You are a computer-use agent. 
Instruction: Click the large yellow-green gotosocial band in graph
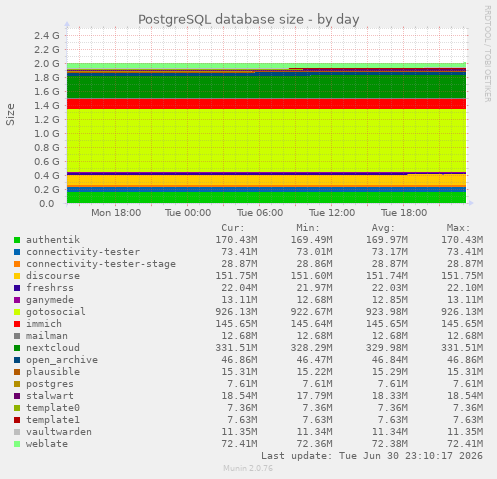point(266,140)
